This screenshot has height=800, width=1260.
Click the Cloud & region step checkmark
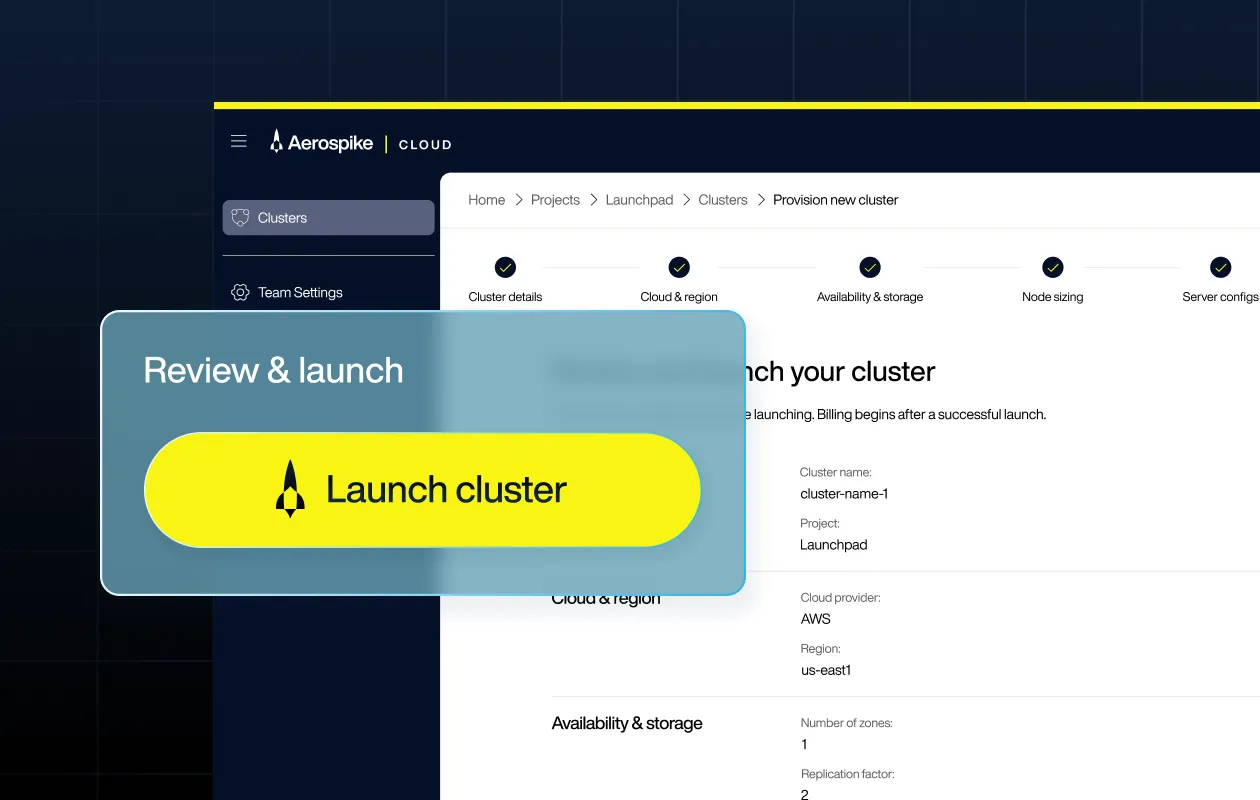pos(679,267)
